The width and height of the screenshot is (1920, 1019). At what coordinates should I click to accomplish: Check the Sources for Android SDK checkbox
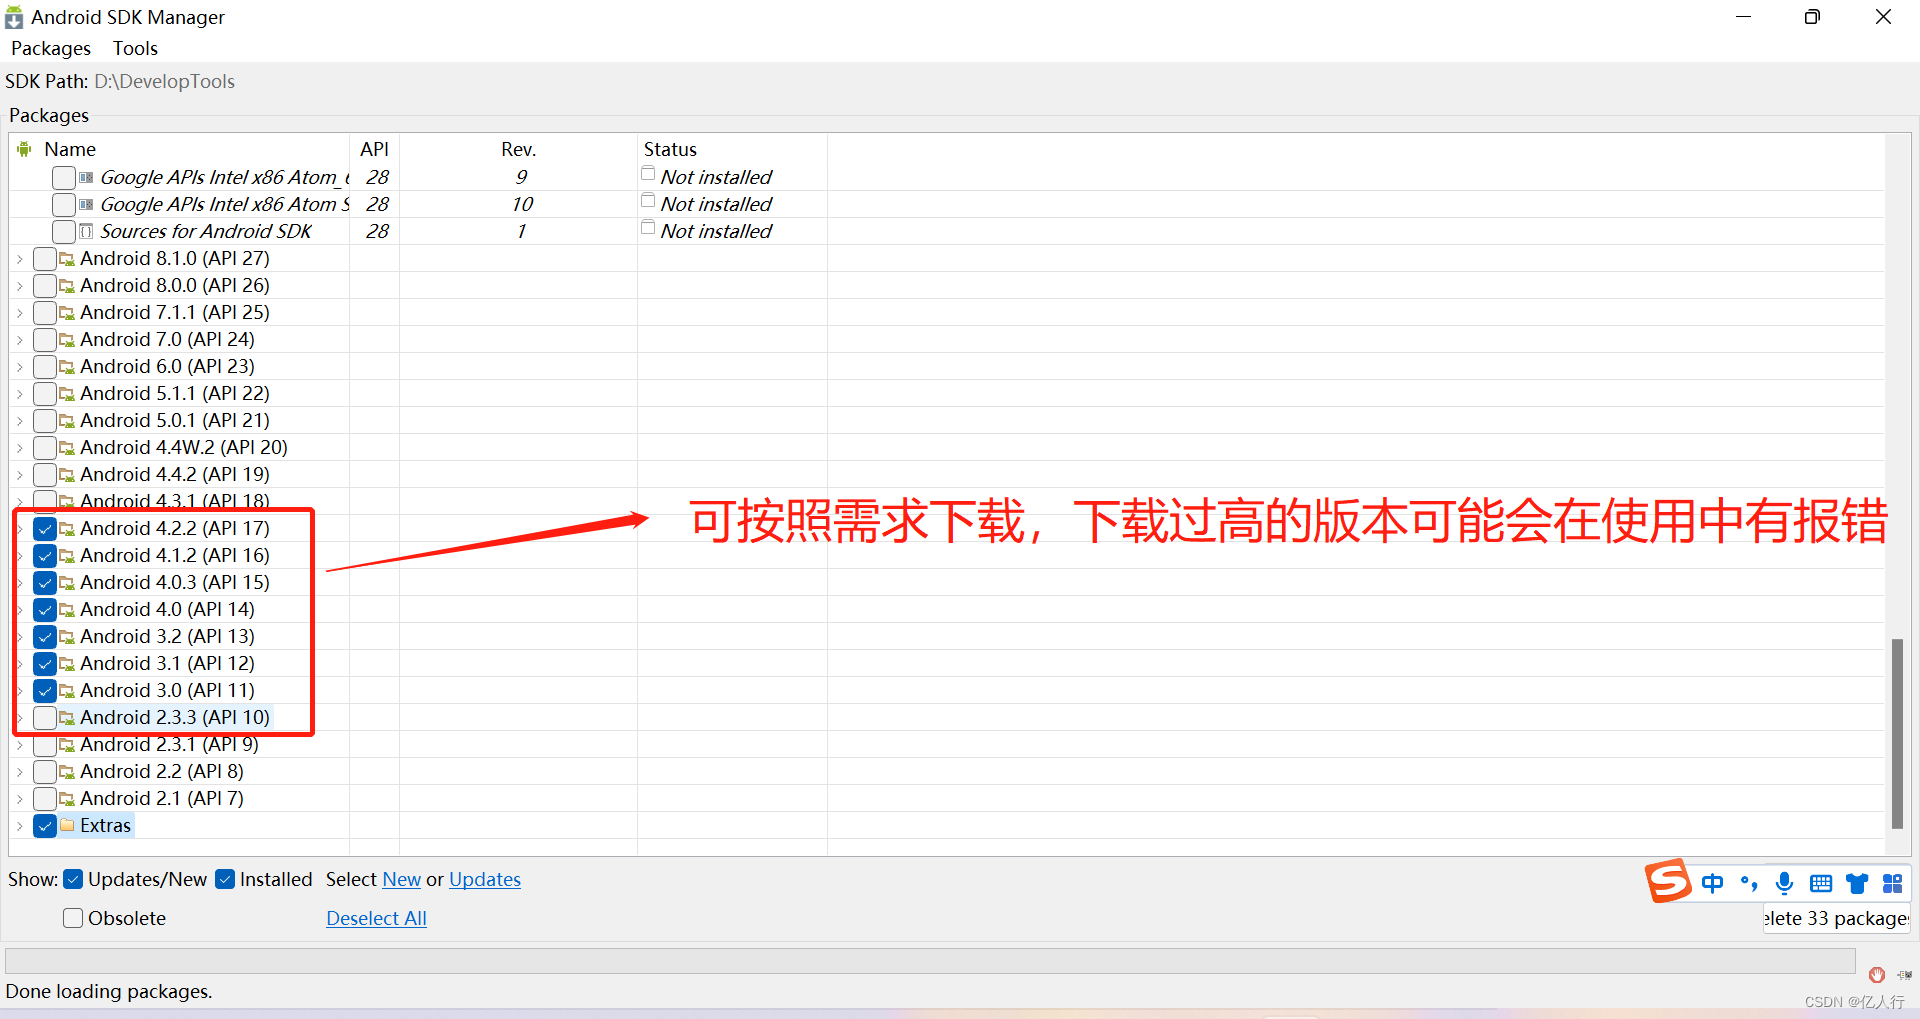pos(64,232)
